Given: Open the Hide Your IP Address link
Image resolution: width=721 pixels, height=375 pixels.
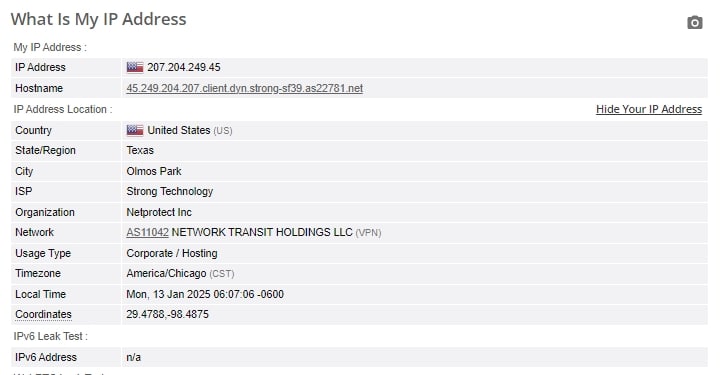Looking at the screenshot, I should click(x=649, y=109).
